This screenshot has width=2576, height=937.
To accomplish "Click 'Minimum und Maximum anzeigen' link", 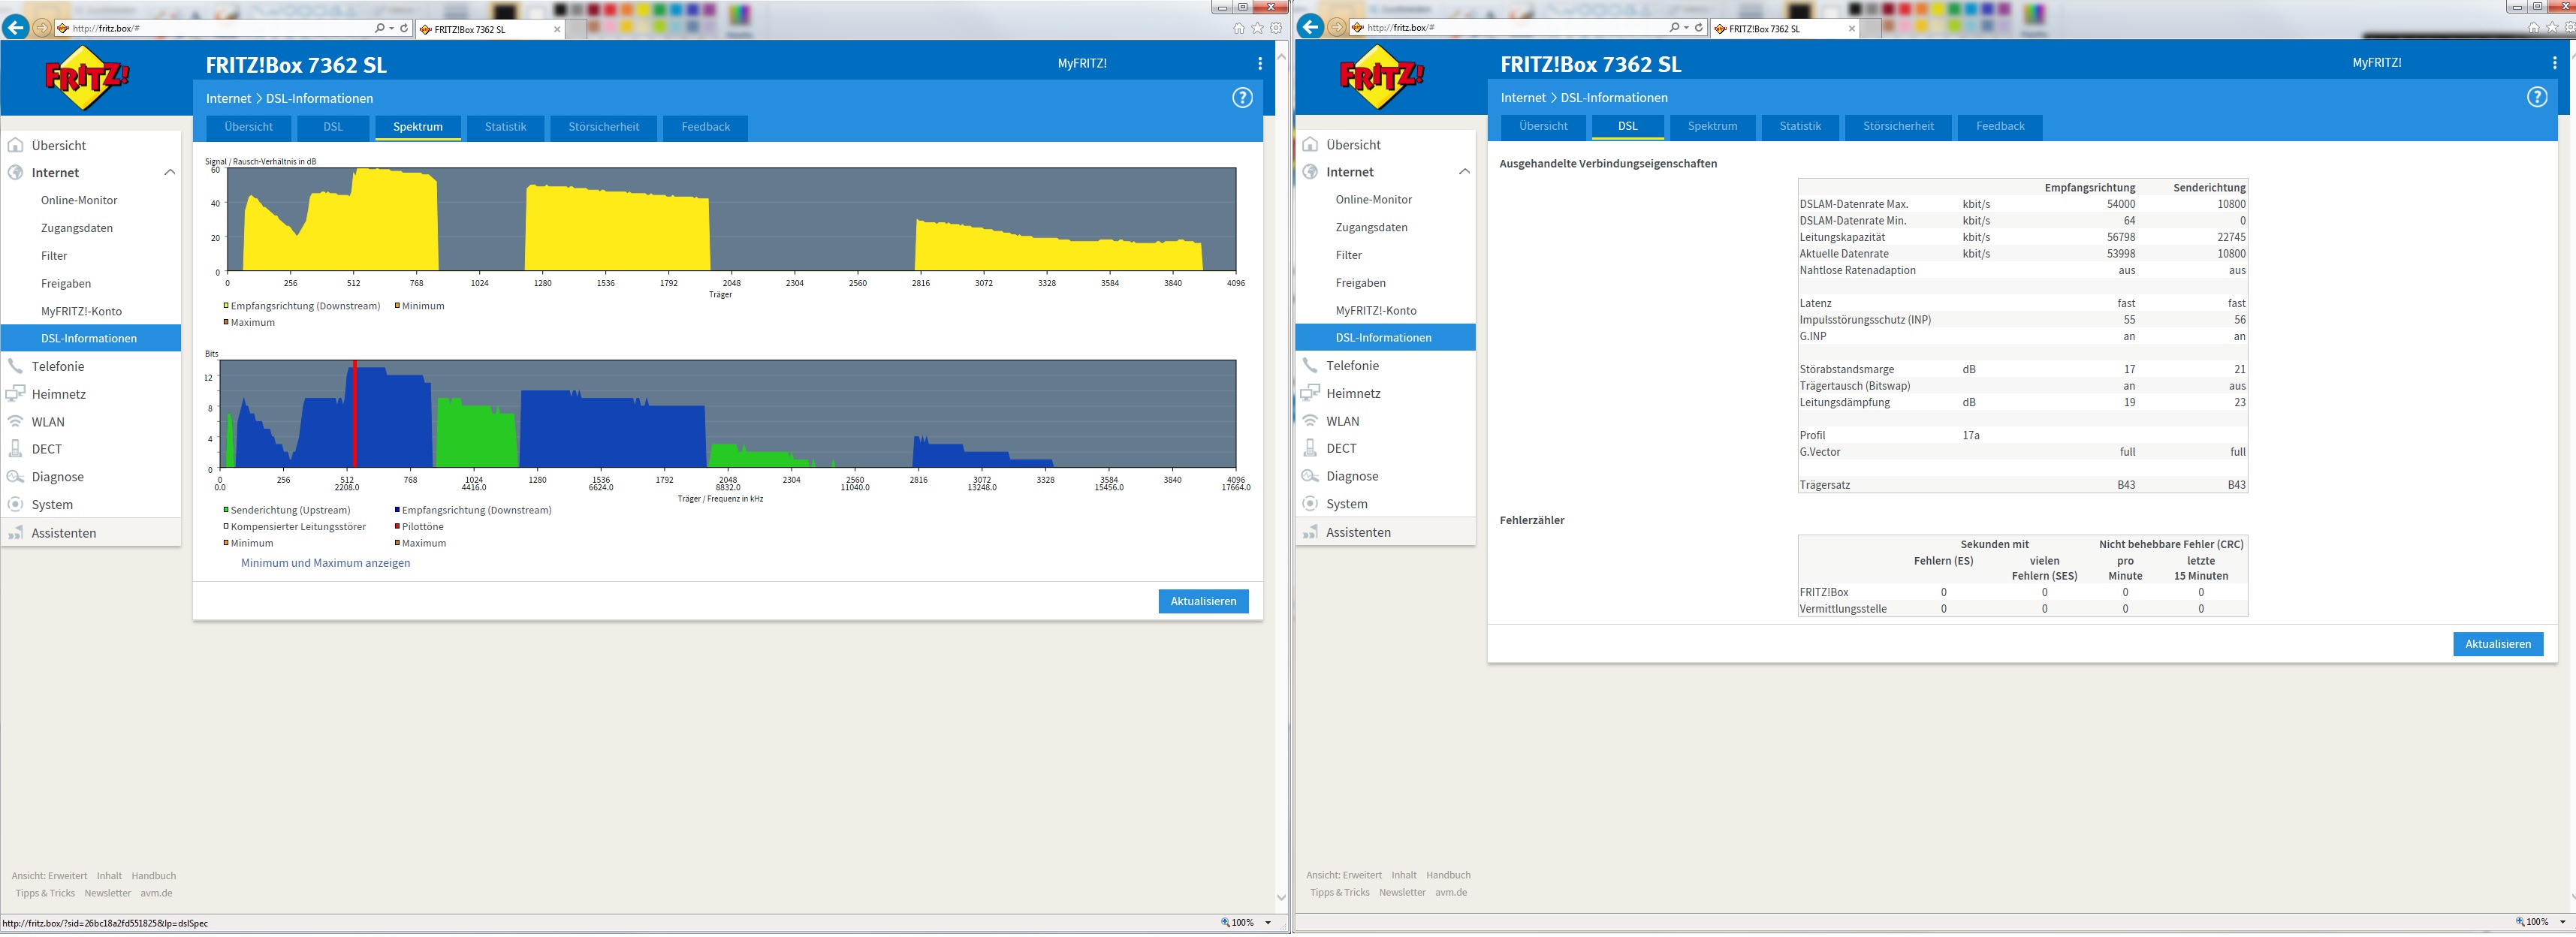I will tap(325, 563).
